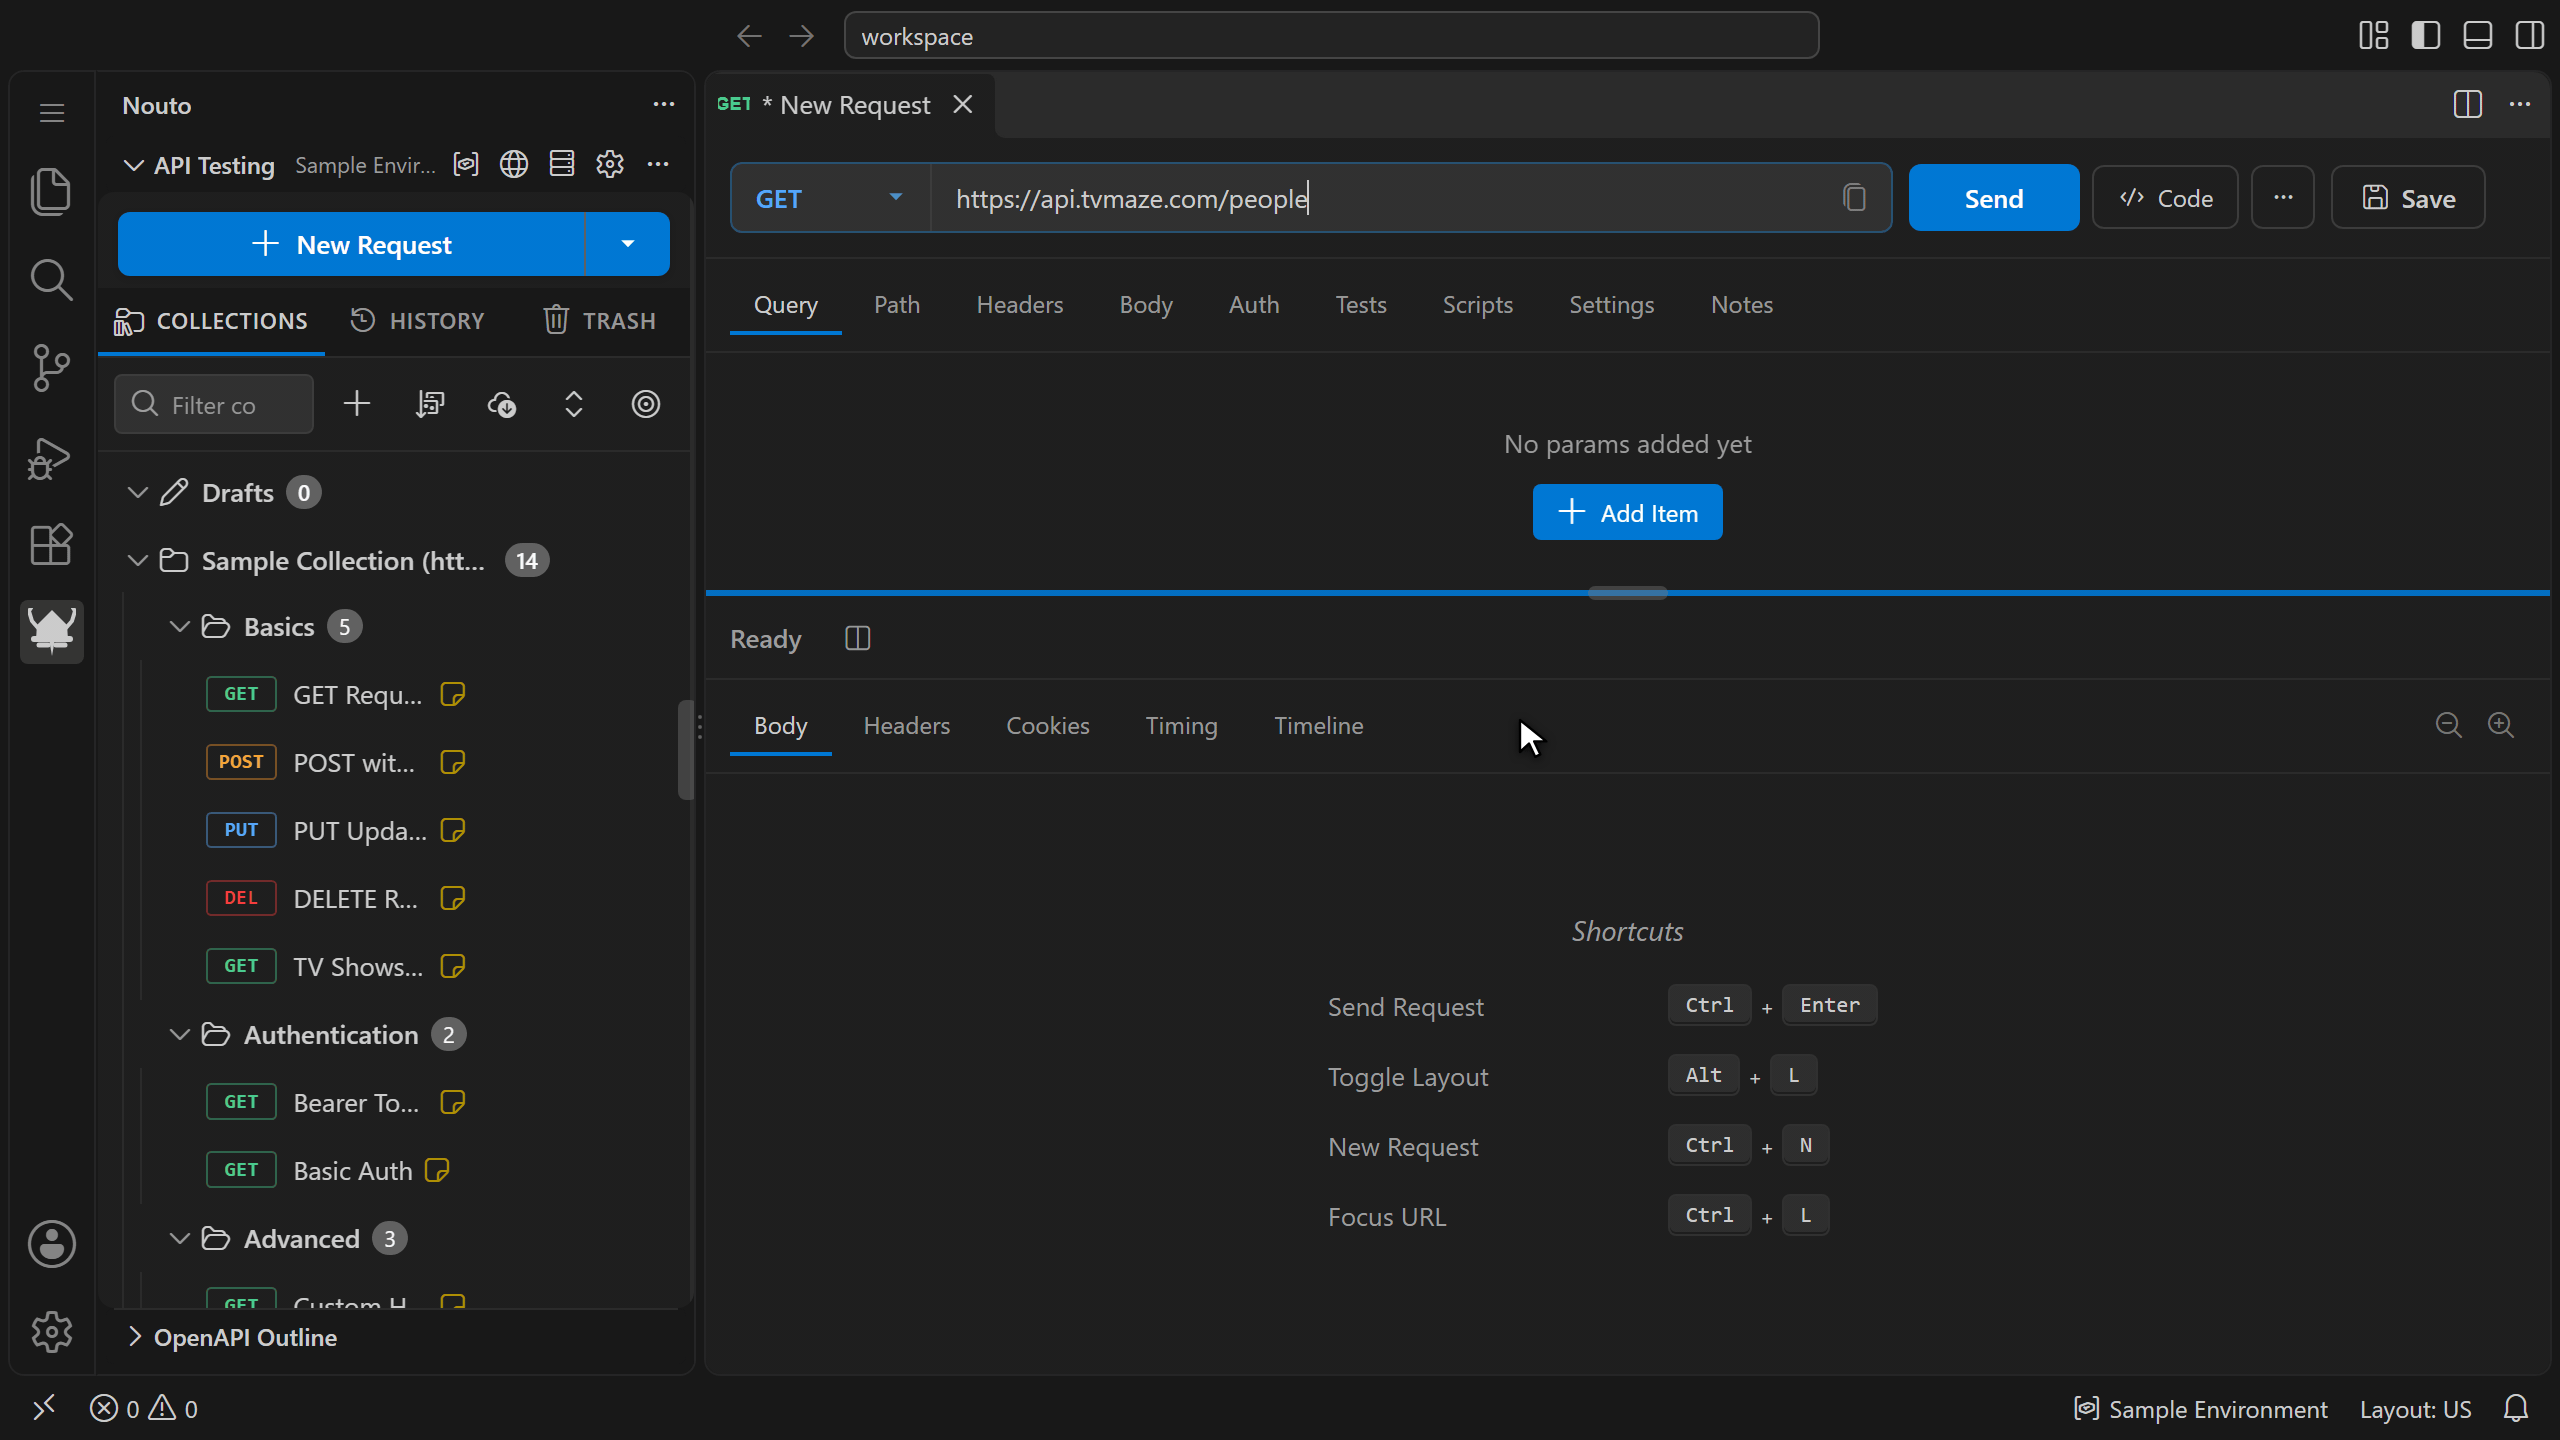This screenshot has width=2560, height=1440.
Task: Open the notes icon for Basic Auth request
Action: 437,1170
